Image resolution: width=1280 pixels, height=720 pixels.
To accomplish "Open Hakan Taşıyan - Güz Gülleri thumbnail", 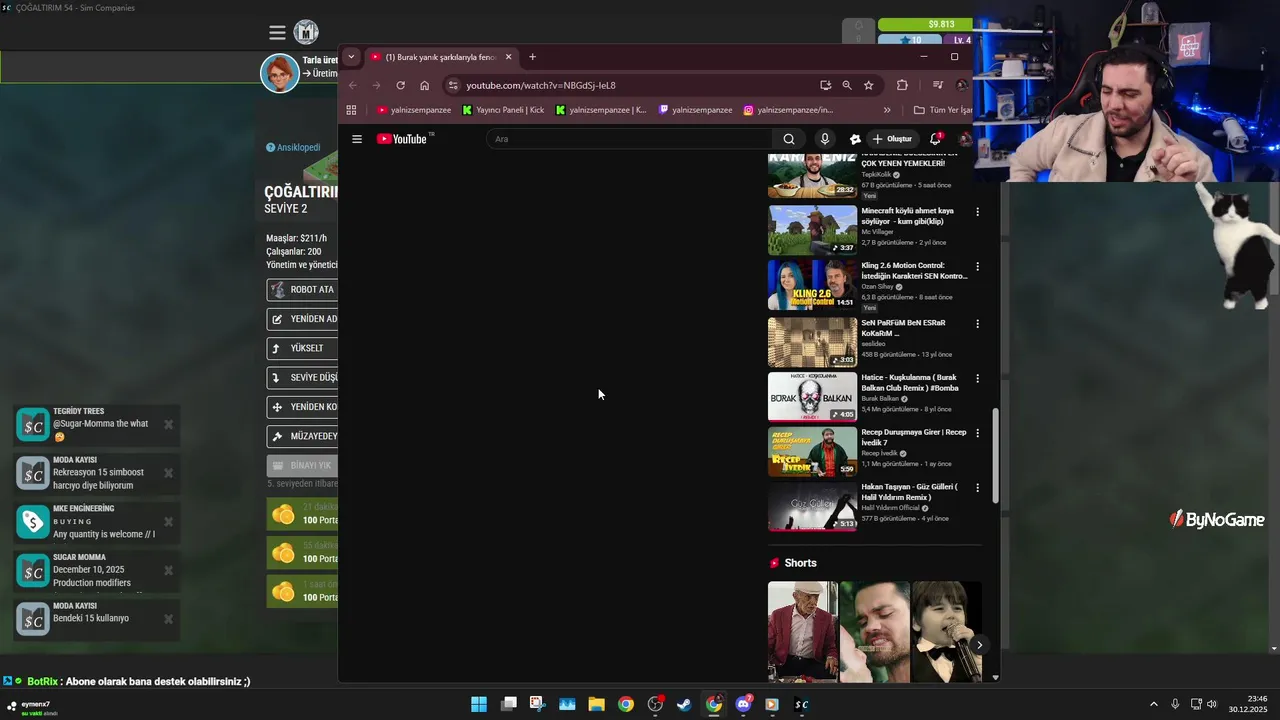I will click(812, 506).
